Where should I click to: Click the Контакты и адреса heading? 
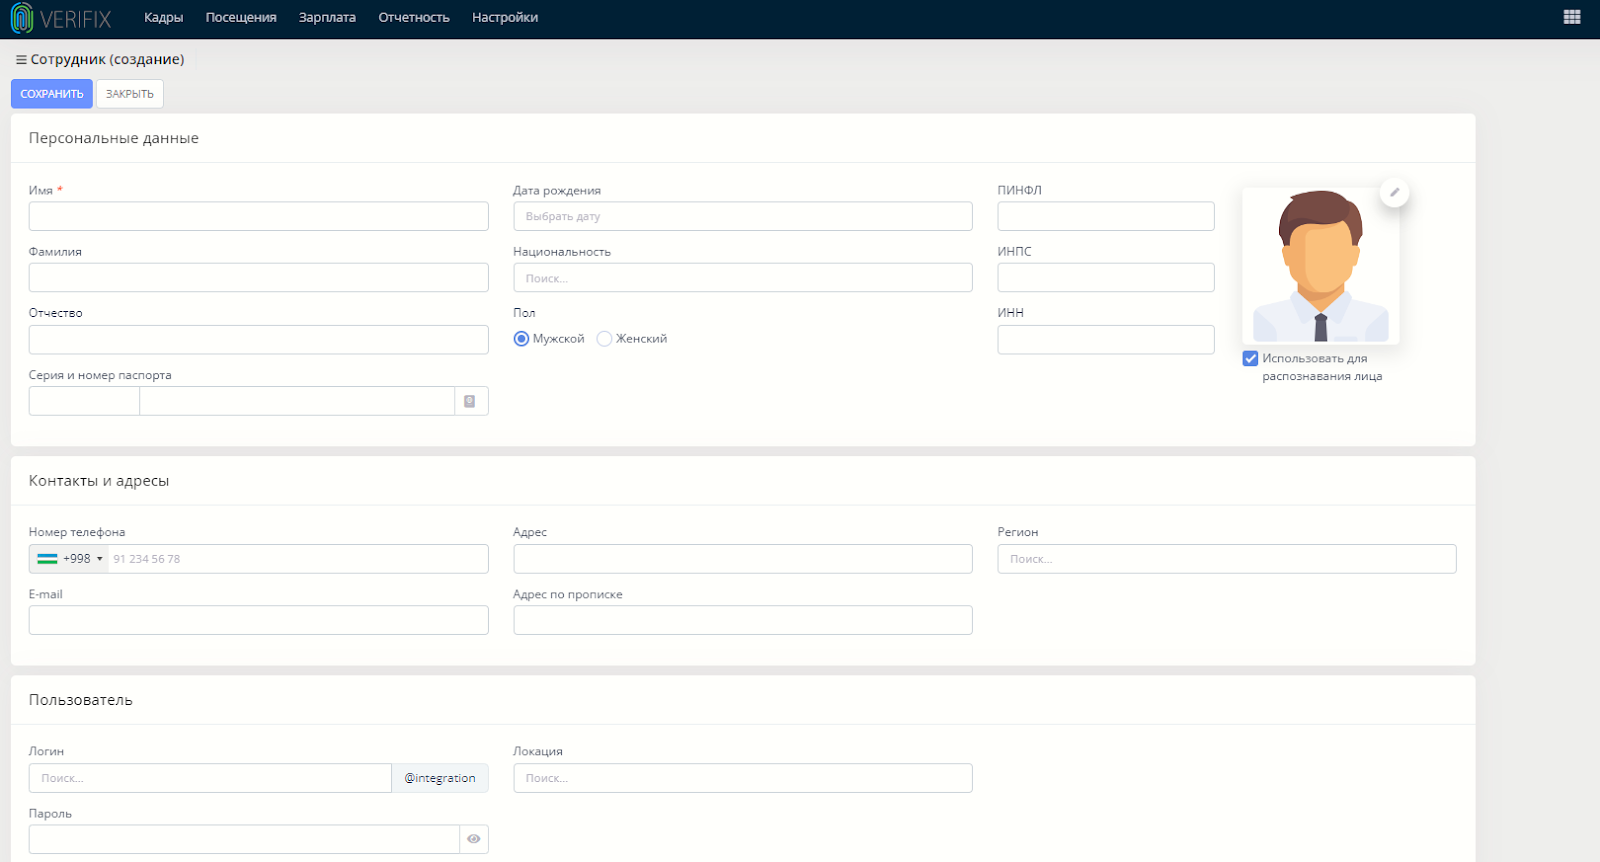[99, 481]
